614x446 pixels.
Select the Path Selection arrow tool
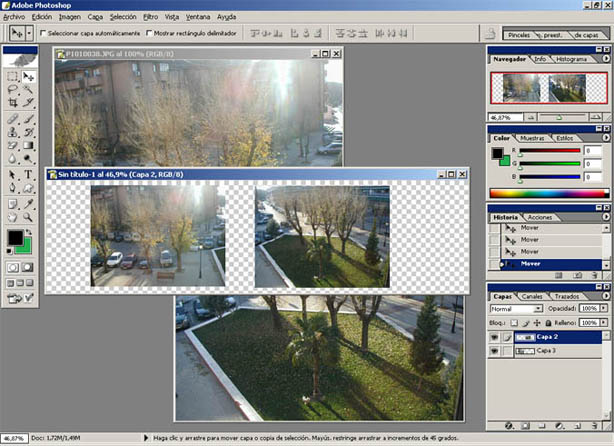click(x=13, y=175)
